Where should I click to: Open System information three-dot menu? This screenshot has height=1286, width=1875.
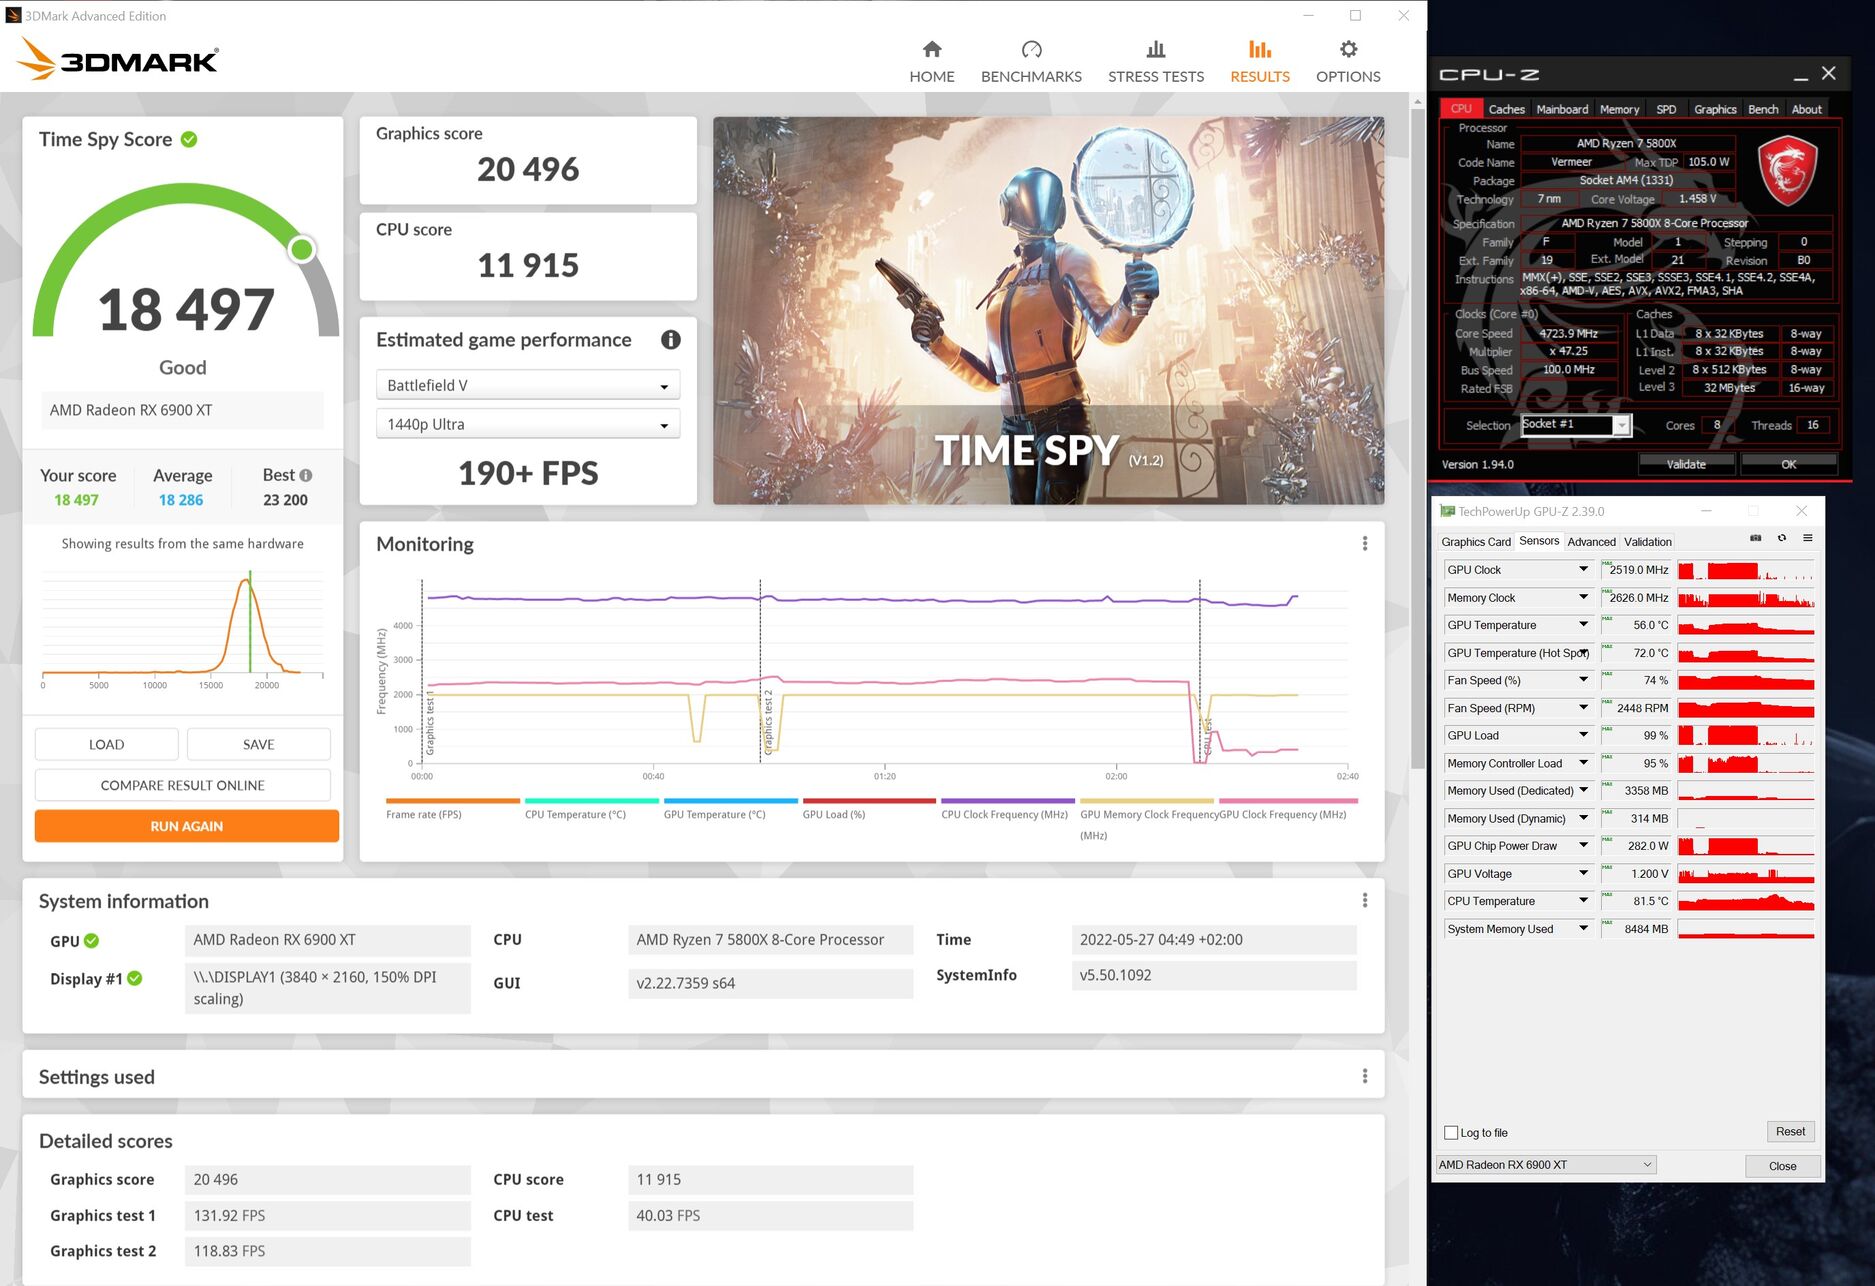coord(1364,901)
